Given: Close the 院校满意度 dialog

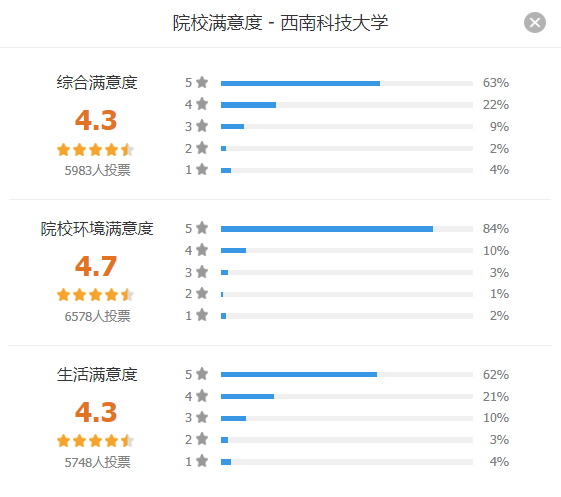Looking at the screenshot, I should coord(535,23).
